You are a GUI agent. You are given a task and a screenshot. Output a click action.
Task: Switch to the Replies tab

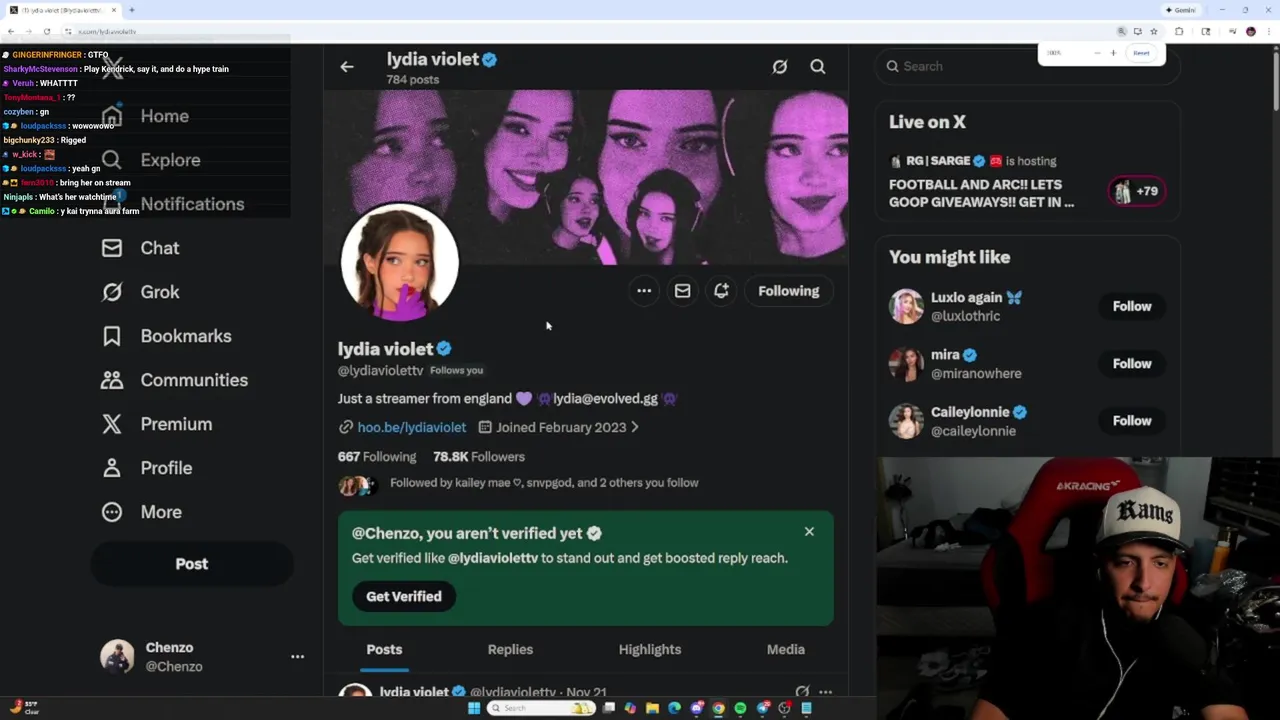[x=510, y=650]
